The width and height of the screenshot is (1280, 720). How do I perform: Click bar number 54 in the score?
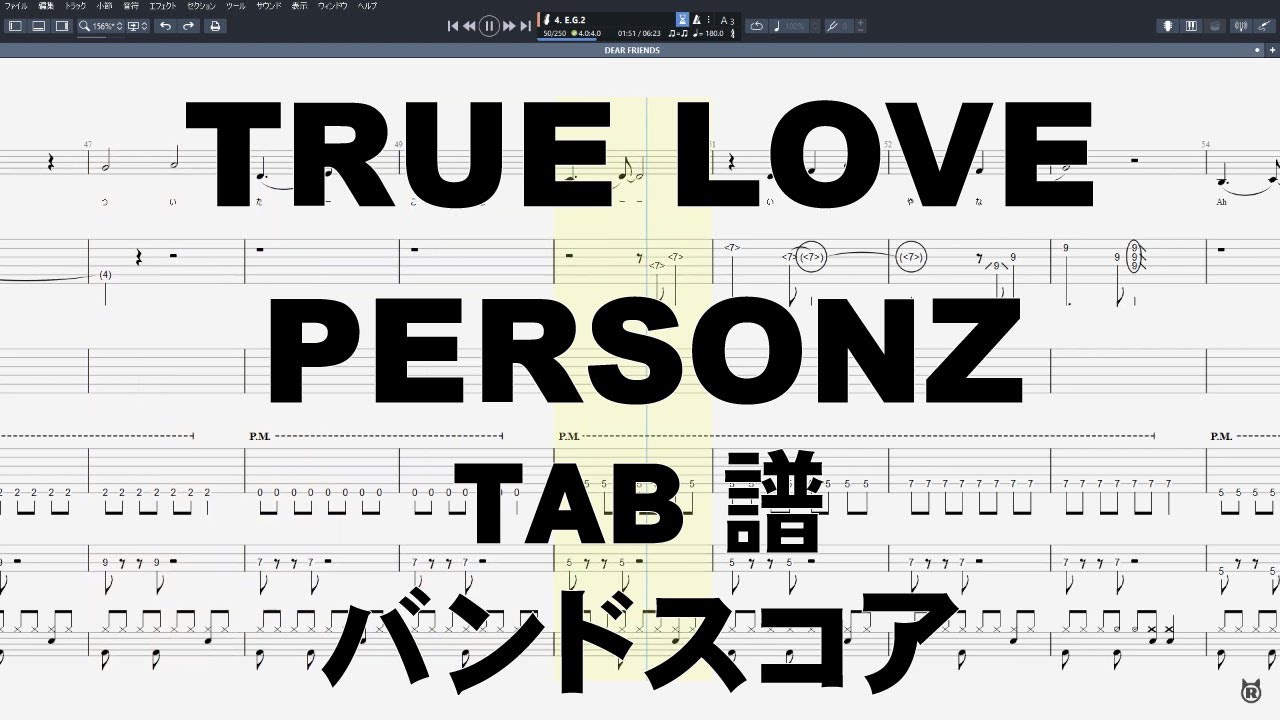click(1206, 145)
